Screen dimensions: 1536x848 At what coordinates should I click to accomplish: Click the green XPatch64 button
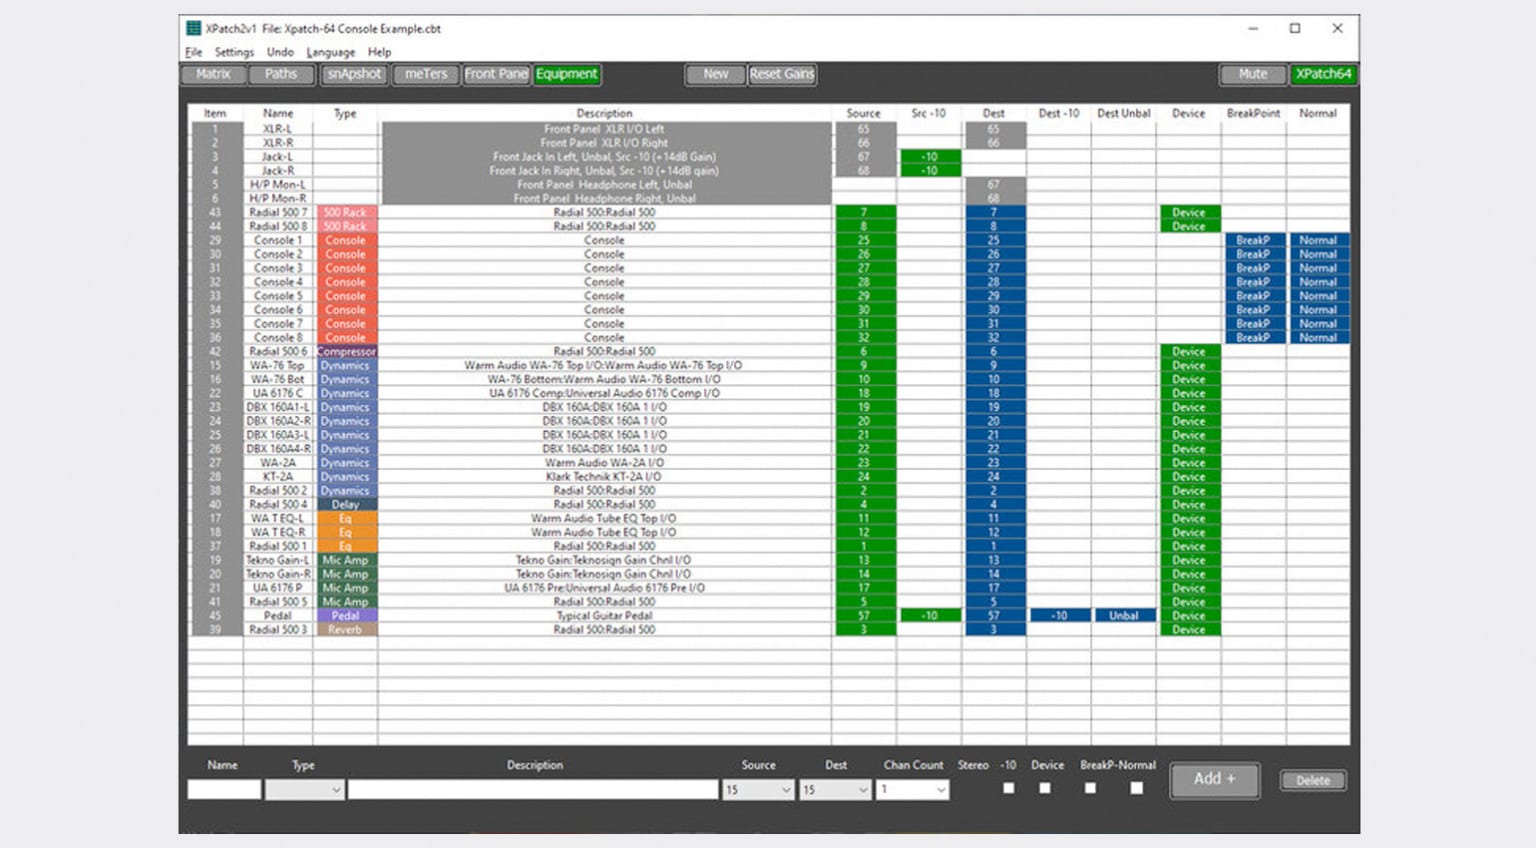click(x=1323, y=74)
